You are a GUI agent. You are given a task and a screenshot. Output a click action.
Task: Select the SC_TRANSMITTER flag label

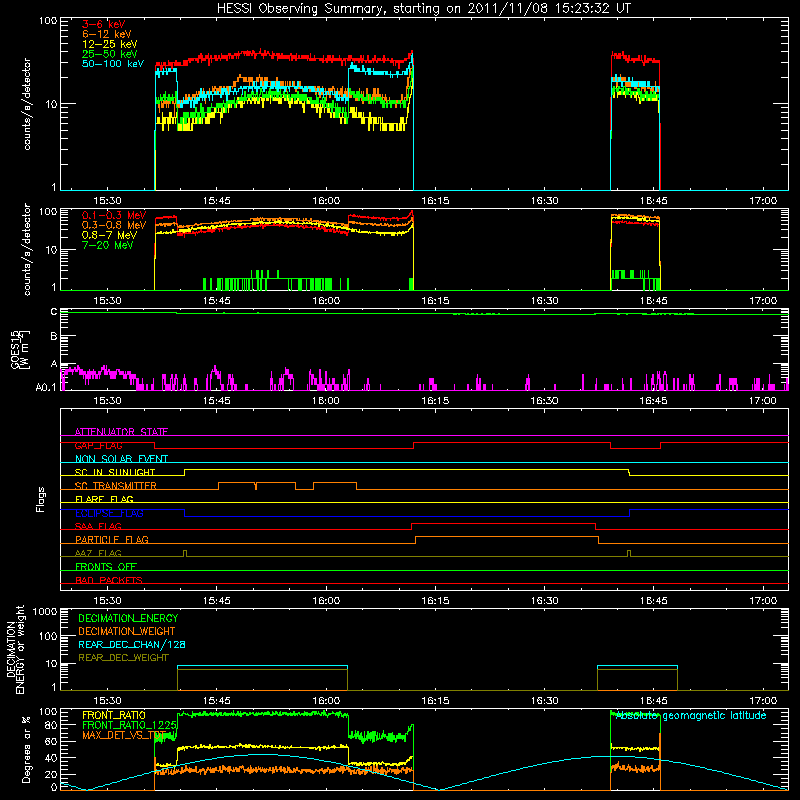[115, 486]
